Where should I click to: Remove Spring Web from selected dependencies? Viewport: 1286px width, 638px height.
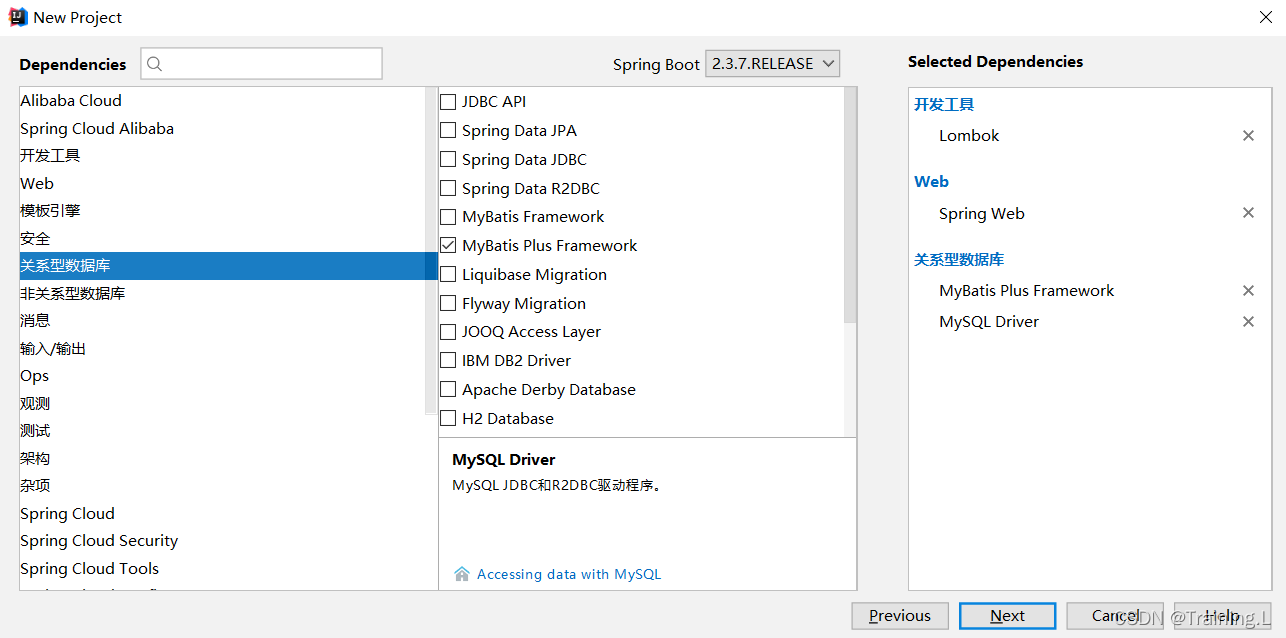click(x=1248, y=213)
